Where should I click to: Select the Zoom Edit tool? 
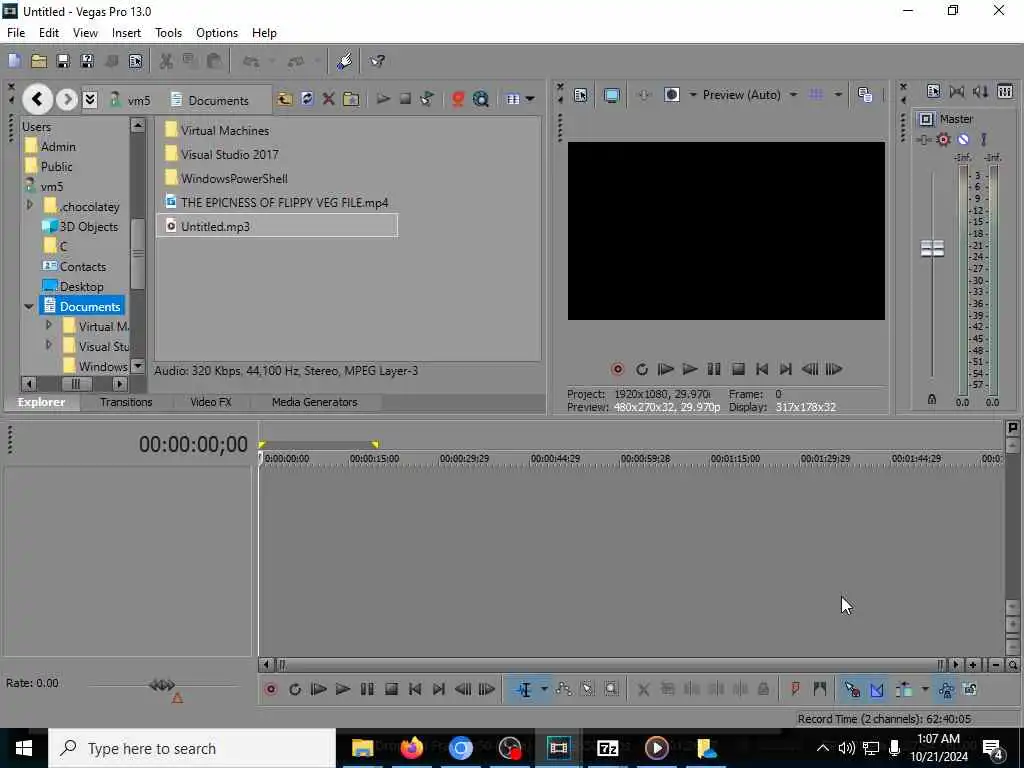click(x=611, y=689)
